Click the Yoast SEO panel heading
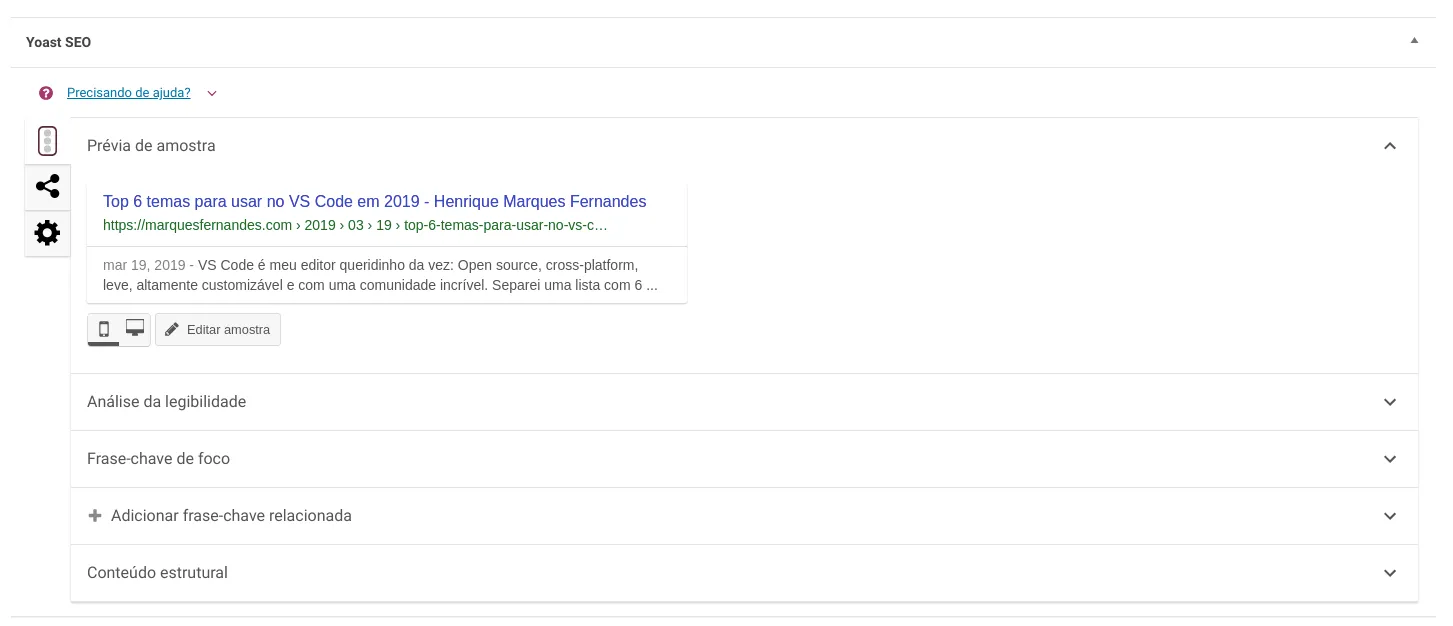The width and height of the screenshot is (1453, 626). [59, 42]
